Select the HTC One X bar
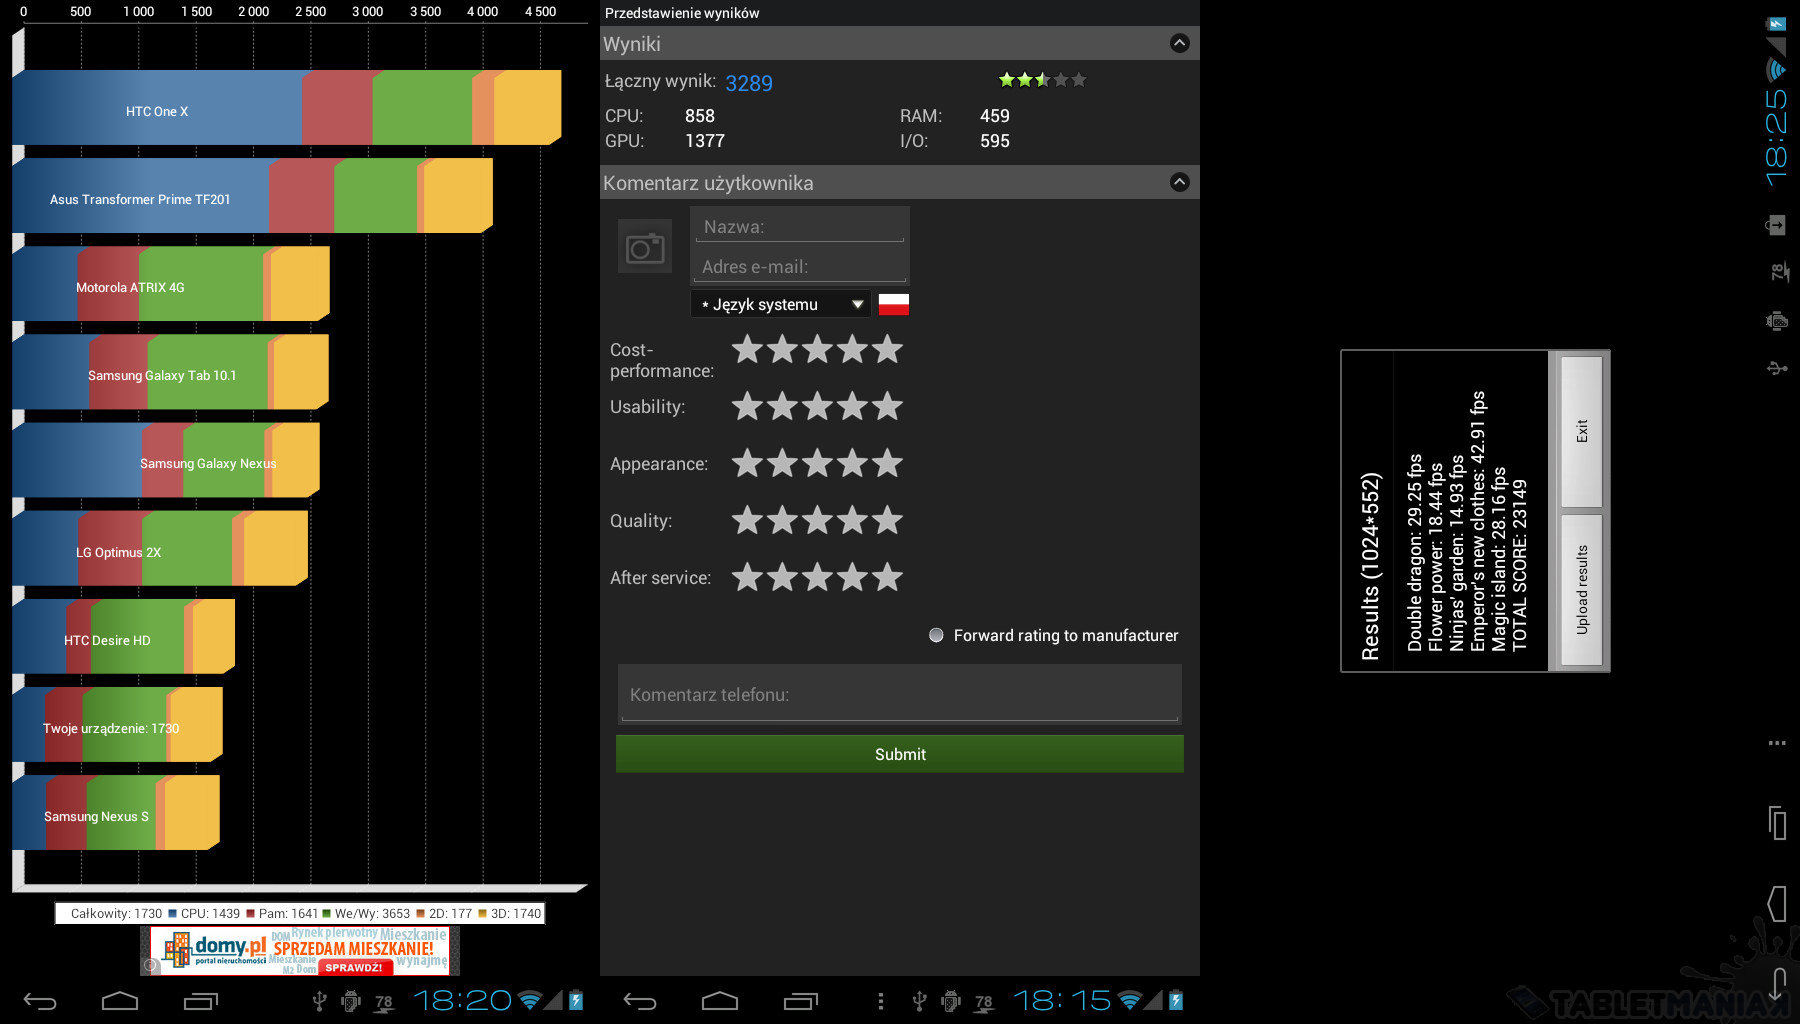The width and height of the screenshot is (1800, 1024). [285, 108]
